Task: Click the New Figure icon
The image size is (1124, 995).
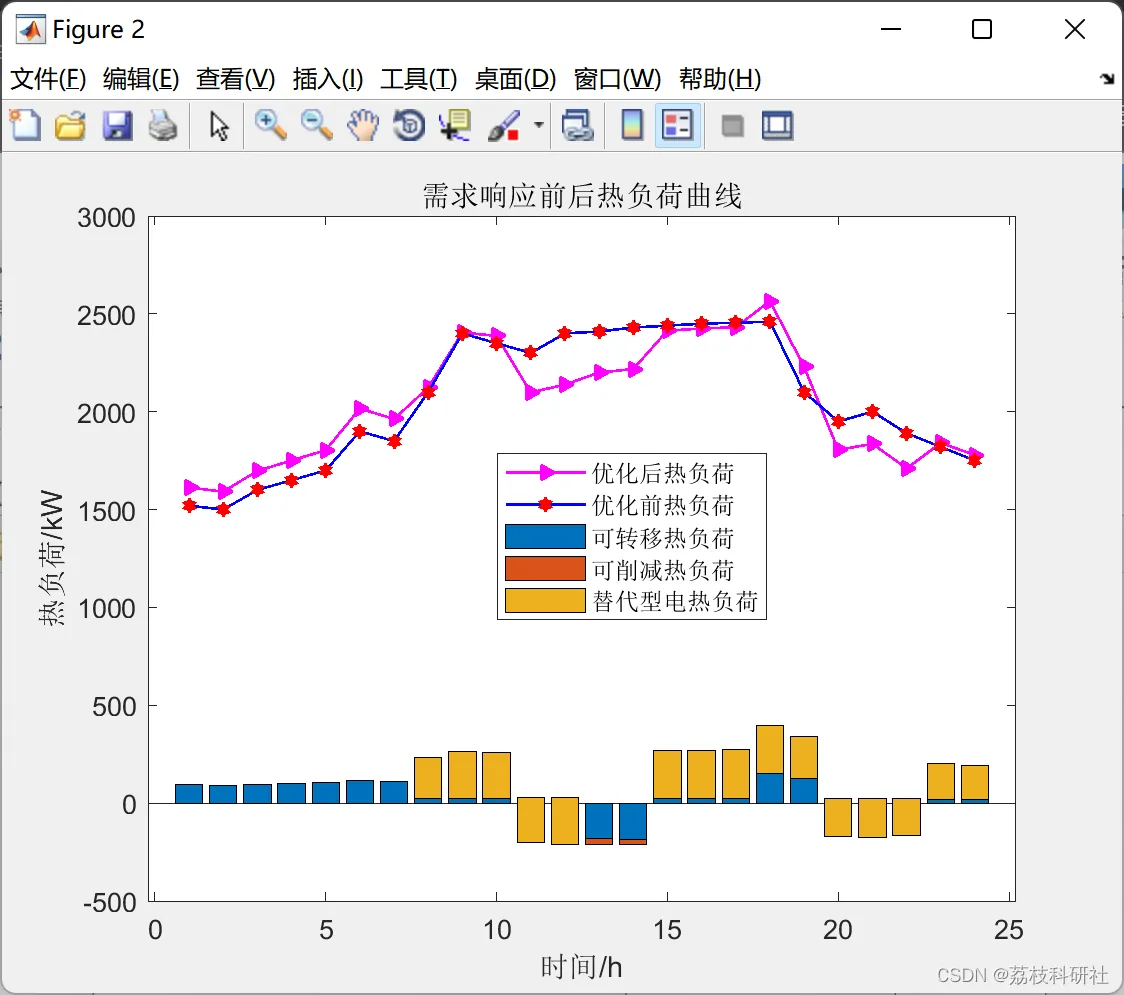Action: [x=25, y=125]
